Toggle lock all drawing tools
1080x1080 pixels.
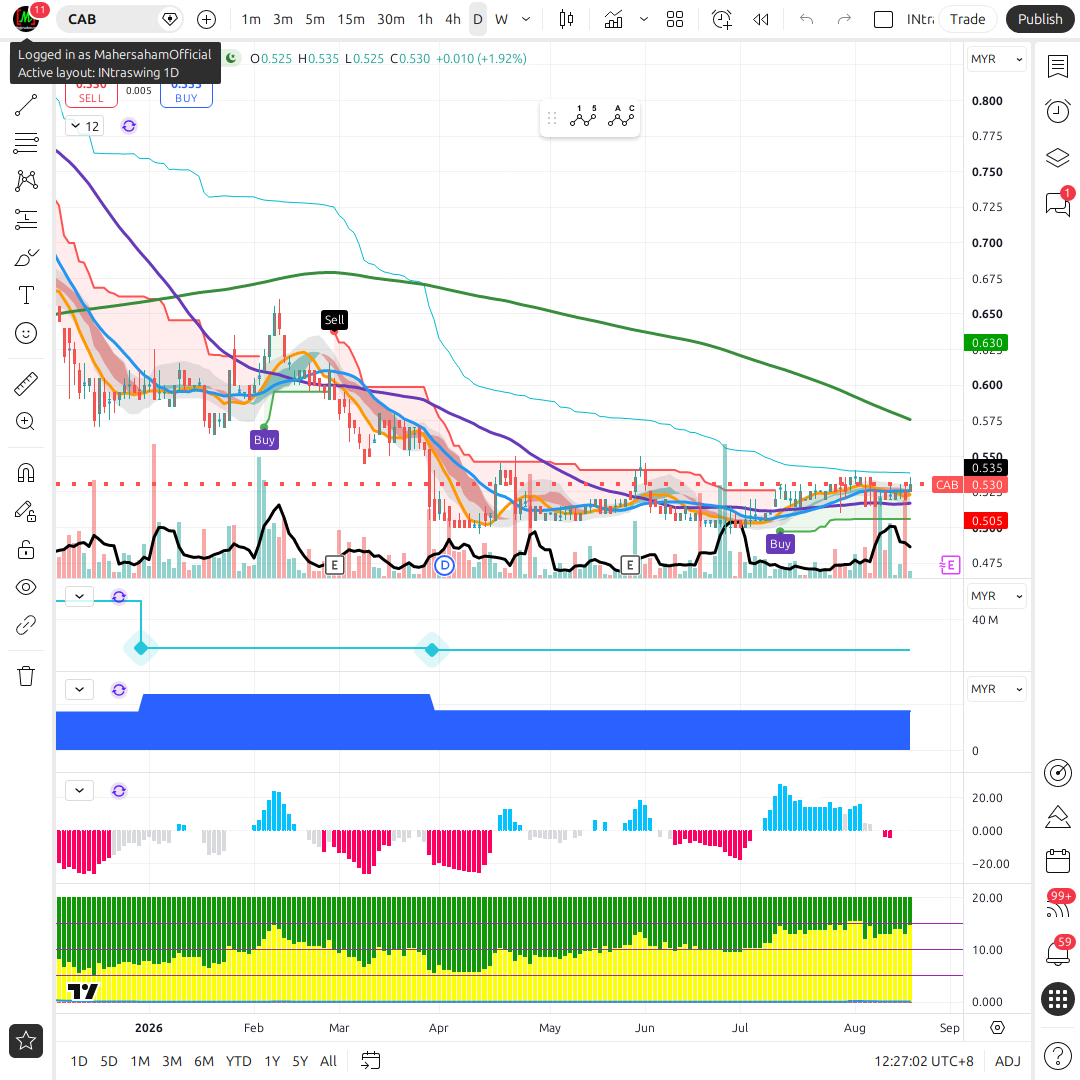tap(26, 550)
